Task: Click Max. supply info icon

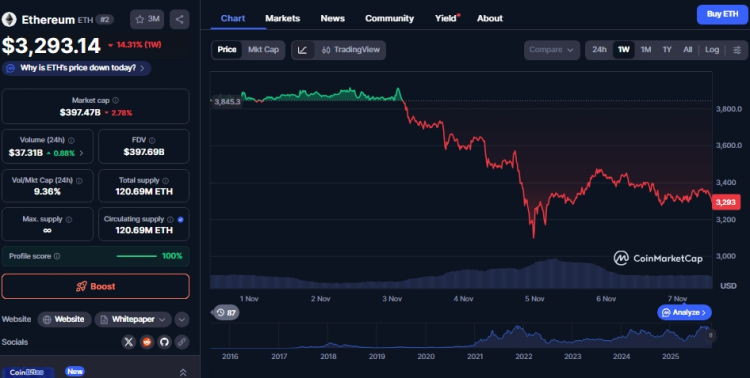Action: (69, 219)
